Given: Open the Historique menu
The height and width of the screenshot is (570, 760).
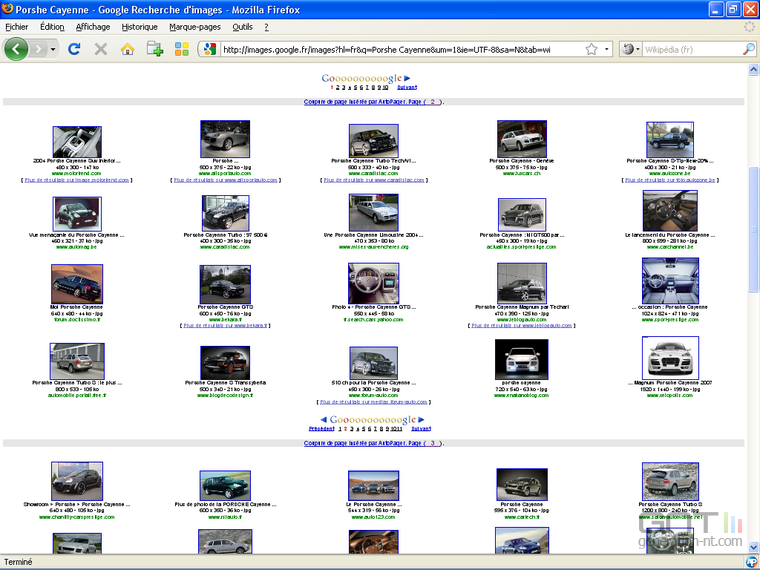Looking at the screenshot, I should [140, 27].
